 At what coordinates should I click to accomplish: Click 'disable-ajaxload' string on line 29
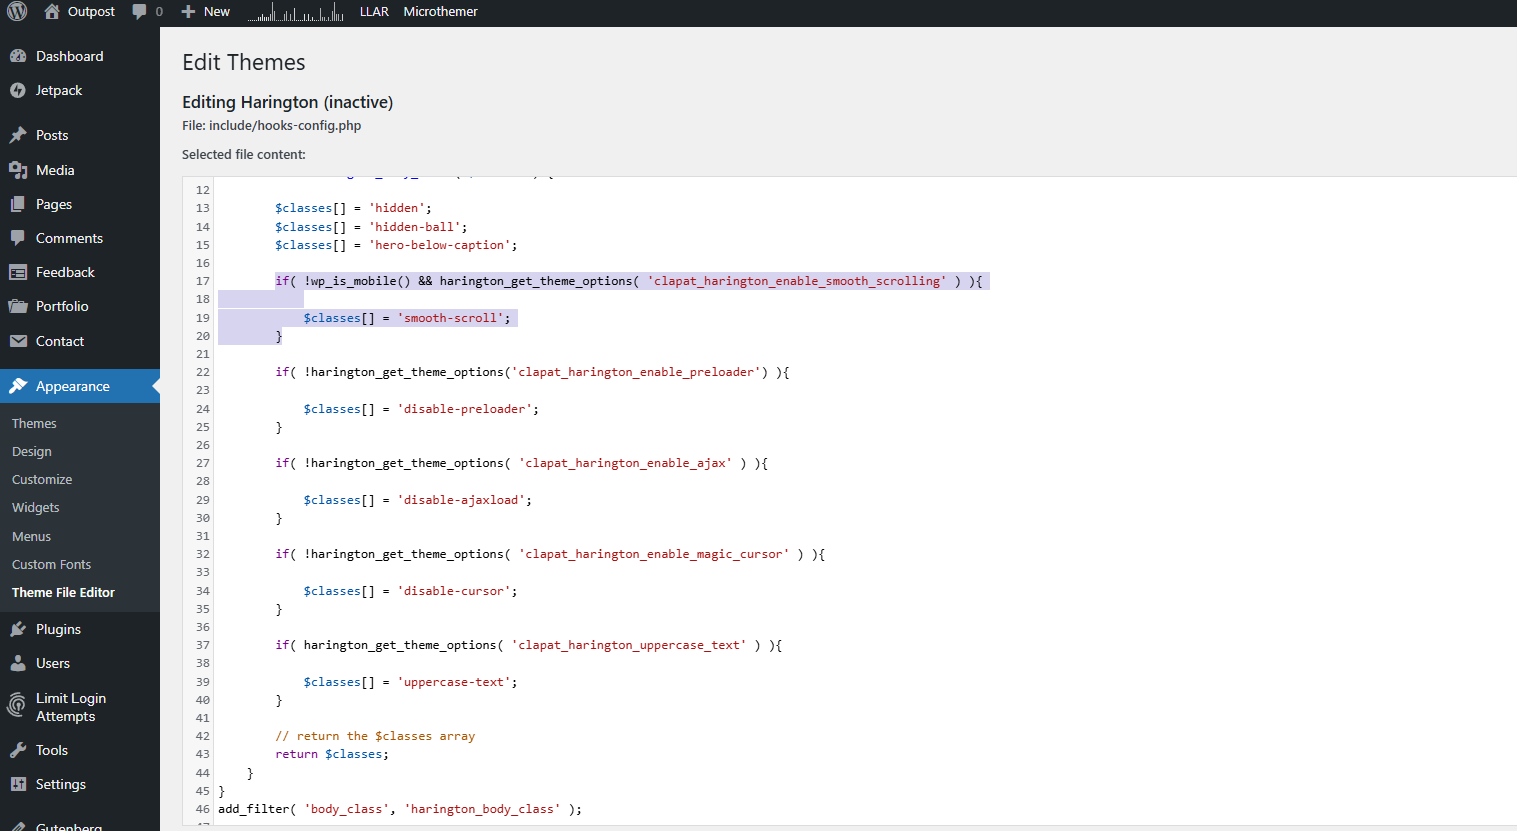tap(461, 500)
